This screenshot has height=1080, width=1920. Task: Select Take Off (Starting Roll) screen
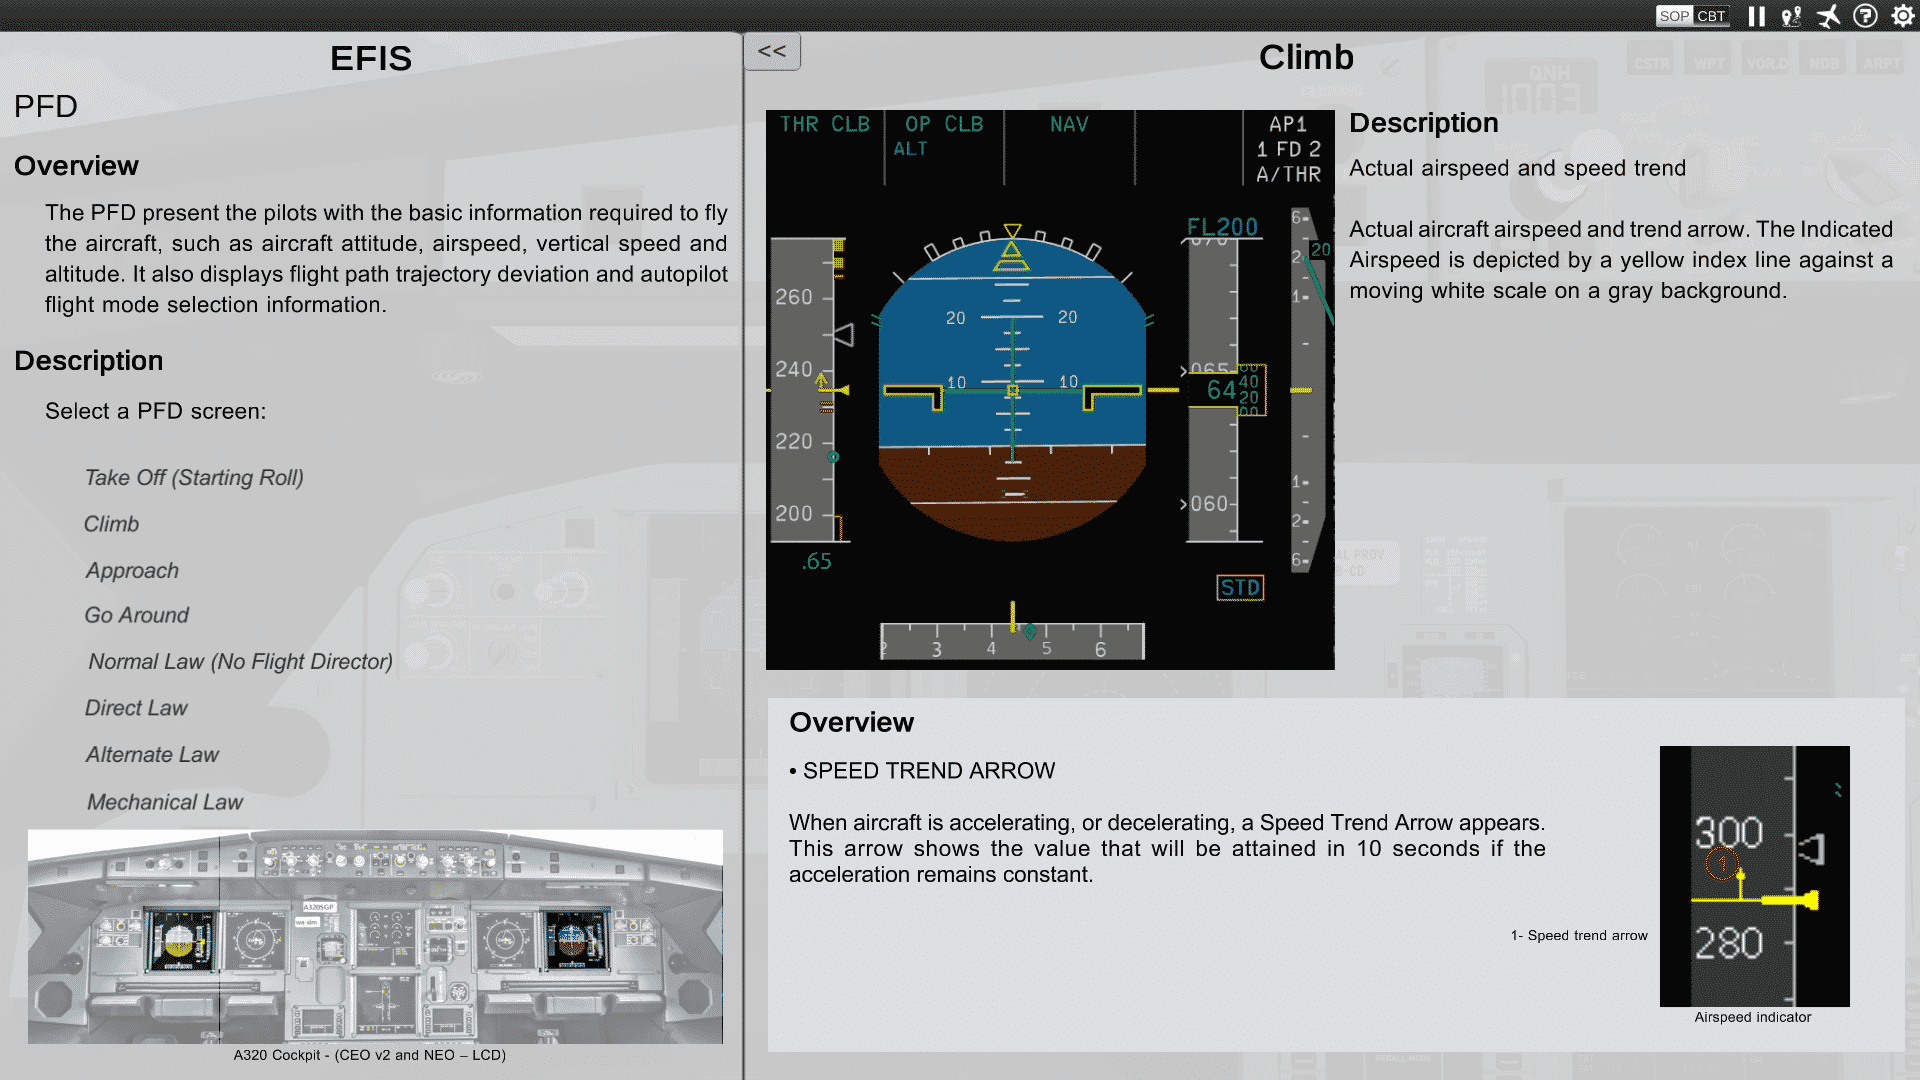point(194,478)
